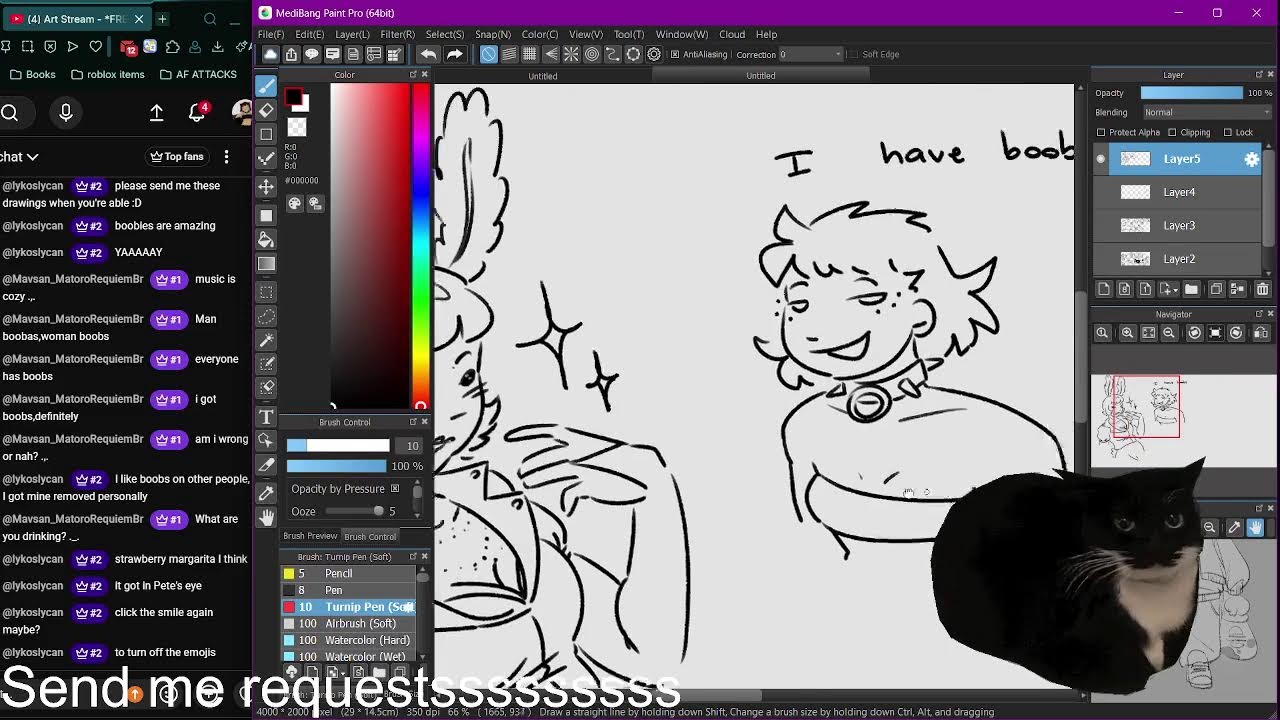The height and width of the screenshot is (720, 1280).
Task: Toggle Opacity by Pressure checkbox
Action: [395, 488]
